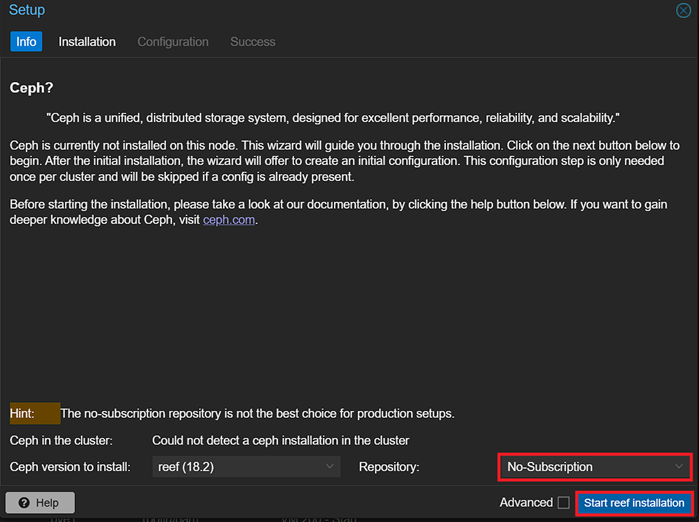Switch to the Info tab
Image resolution: width=699 pixels, height=522 pixels.
point(26,42)
